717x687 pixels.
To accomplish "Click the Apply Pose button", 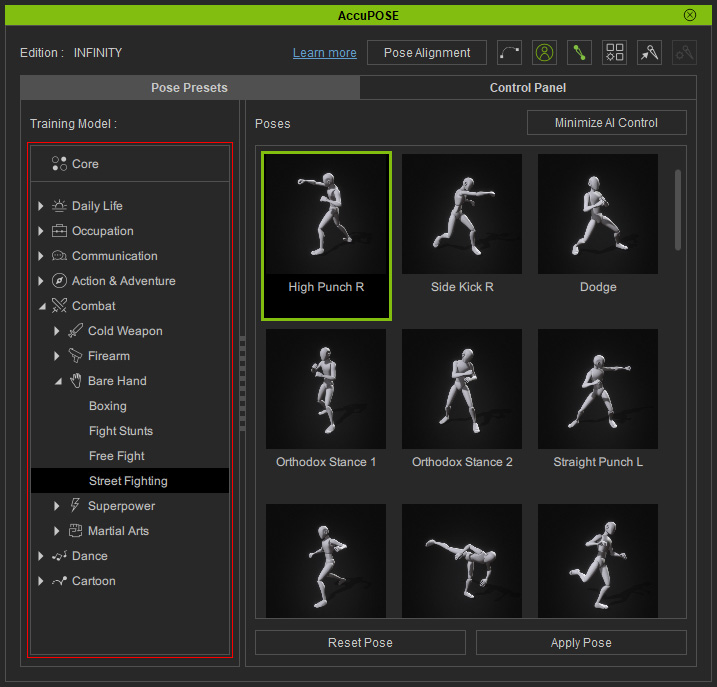I will click(581, 643).
